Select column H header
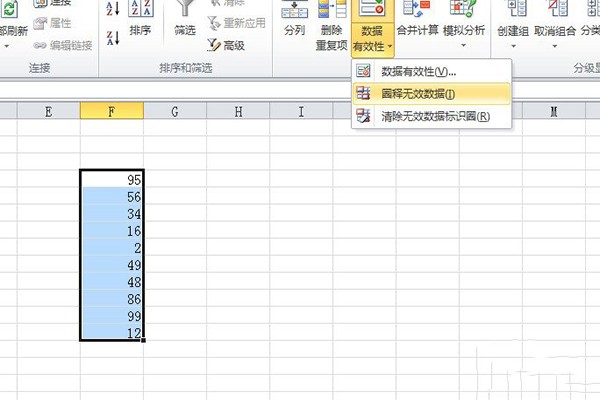This screenshot has height=400, width=600. (238, 111)
